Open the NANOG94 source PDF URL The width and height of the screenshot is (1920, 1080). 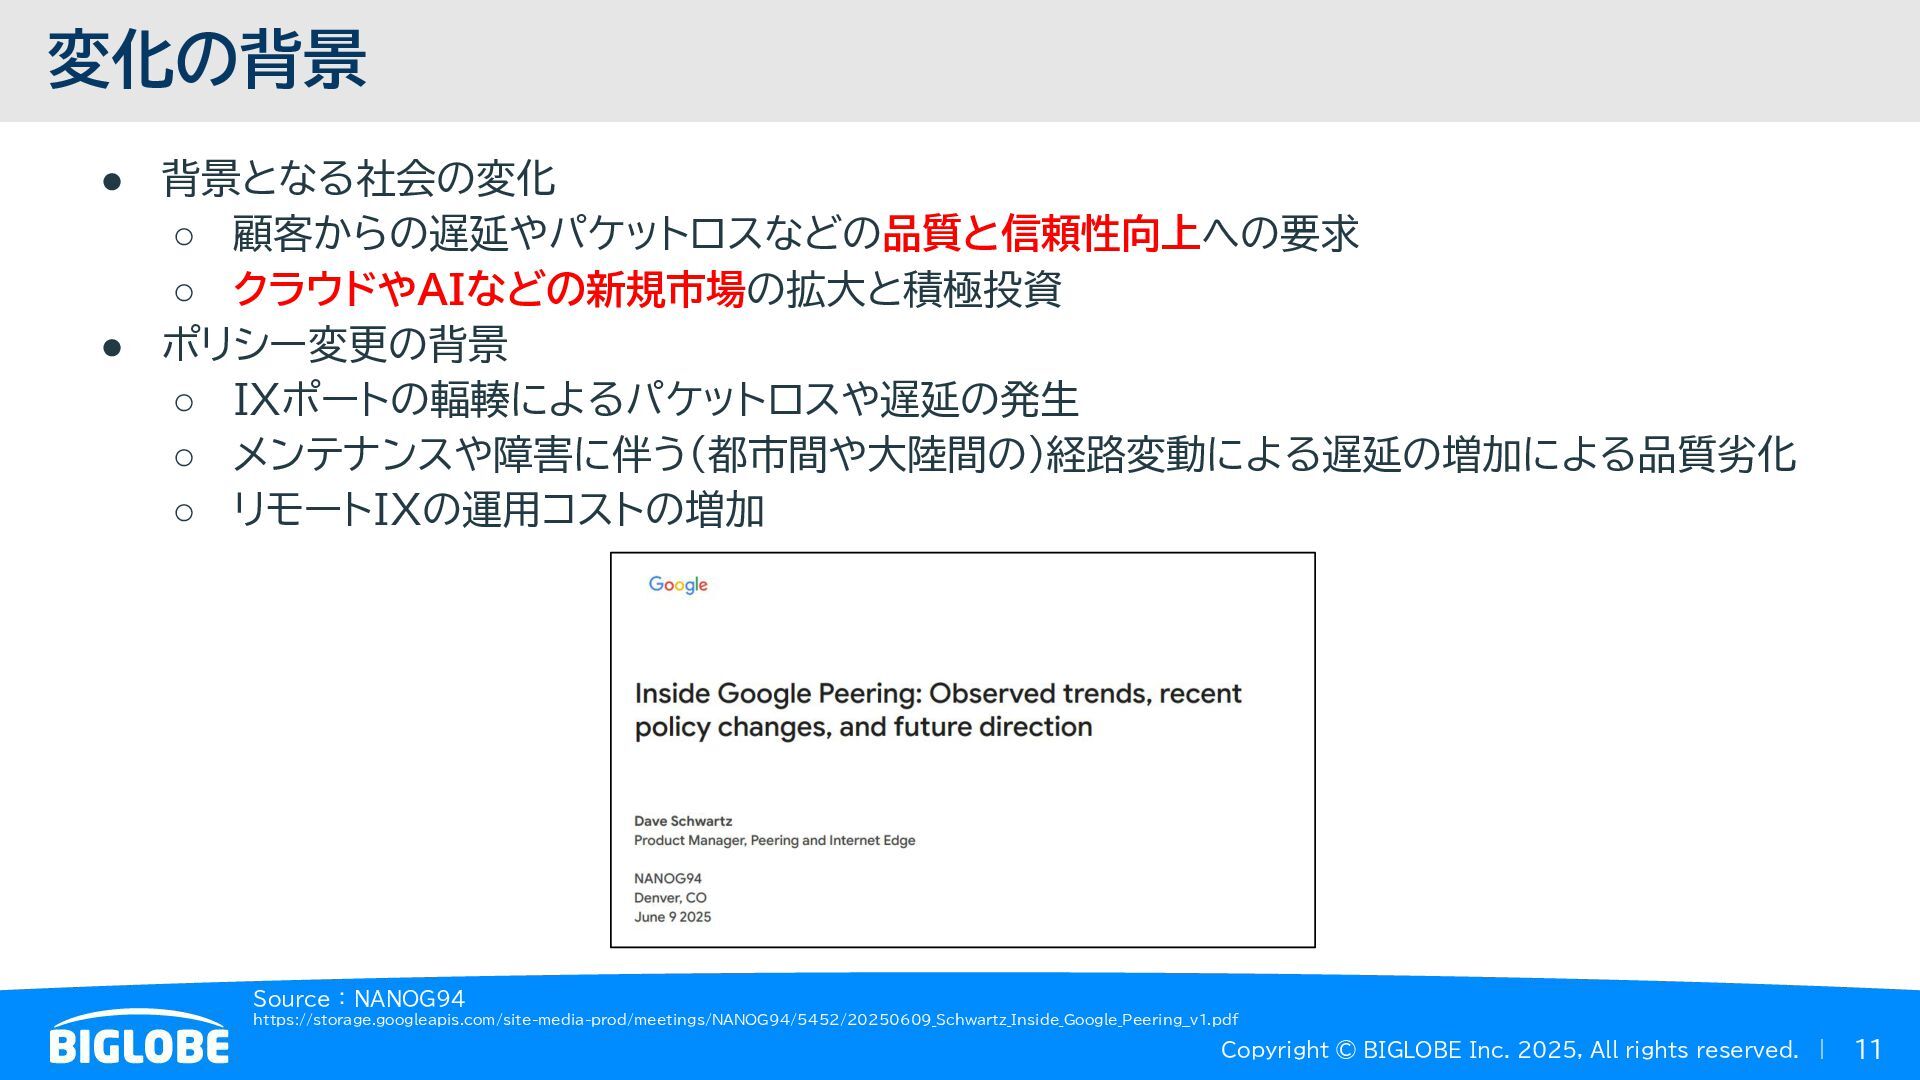745,1020
